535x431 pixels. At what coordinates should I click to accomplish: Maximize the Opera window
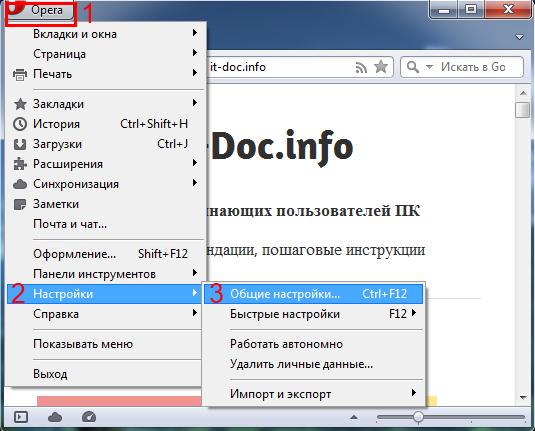tap(471, 9)
